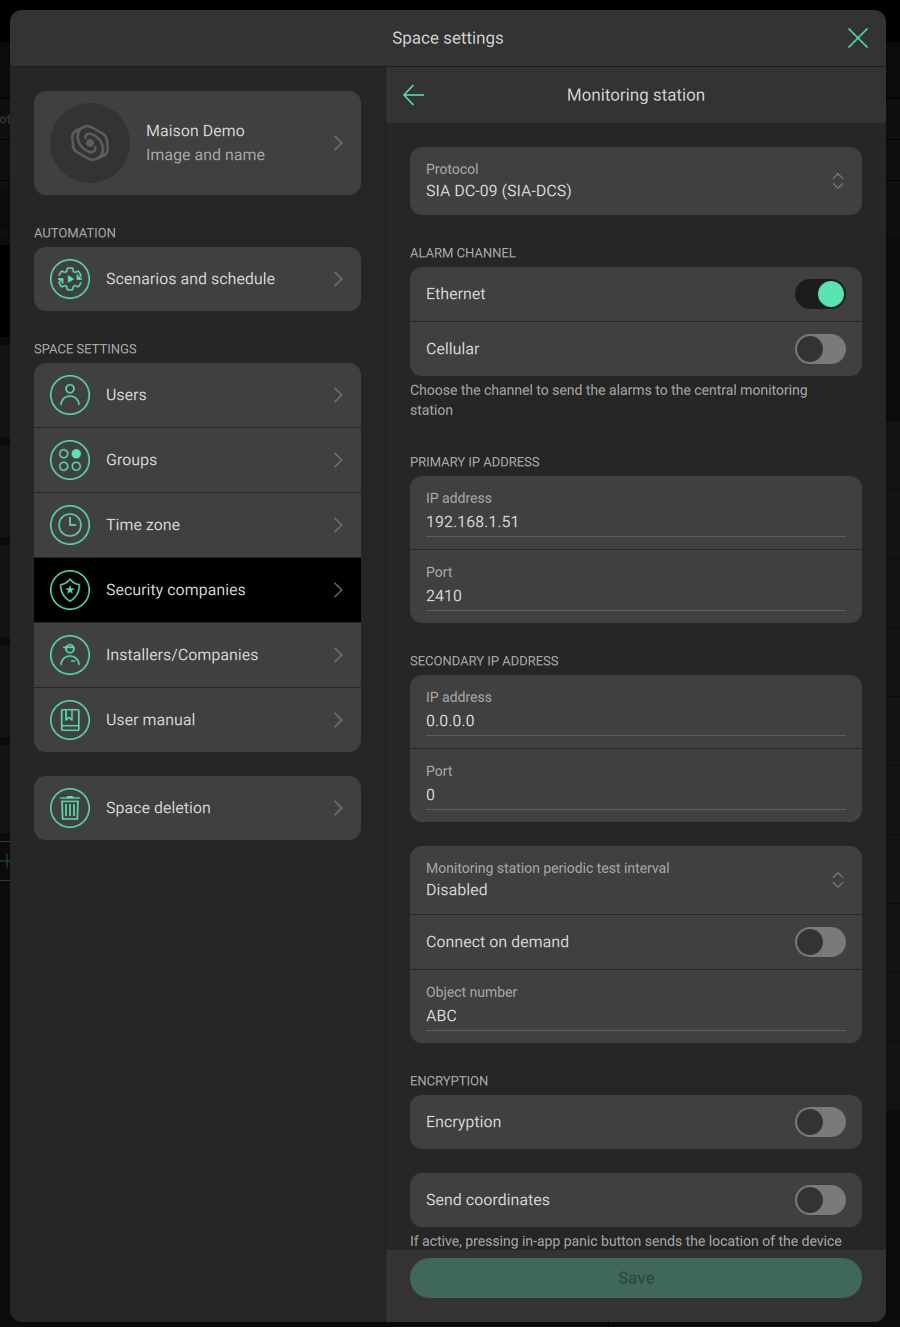900x1327 pixels.
Task: Expand Maison Demo image and name chevron
Action: [338, 143]
